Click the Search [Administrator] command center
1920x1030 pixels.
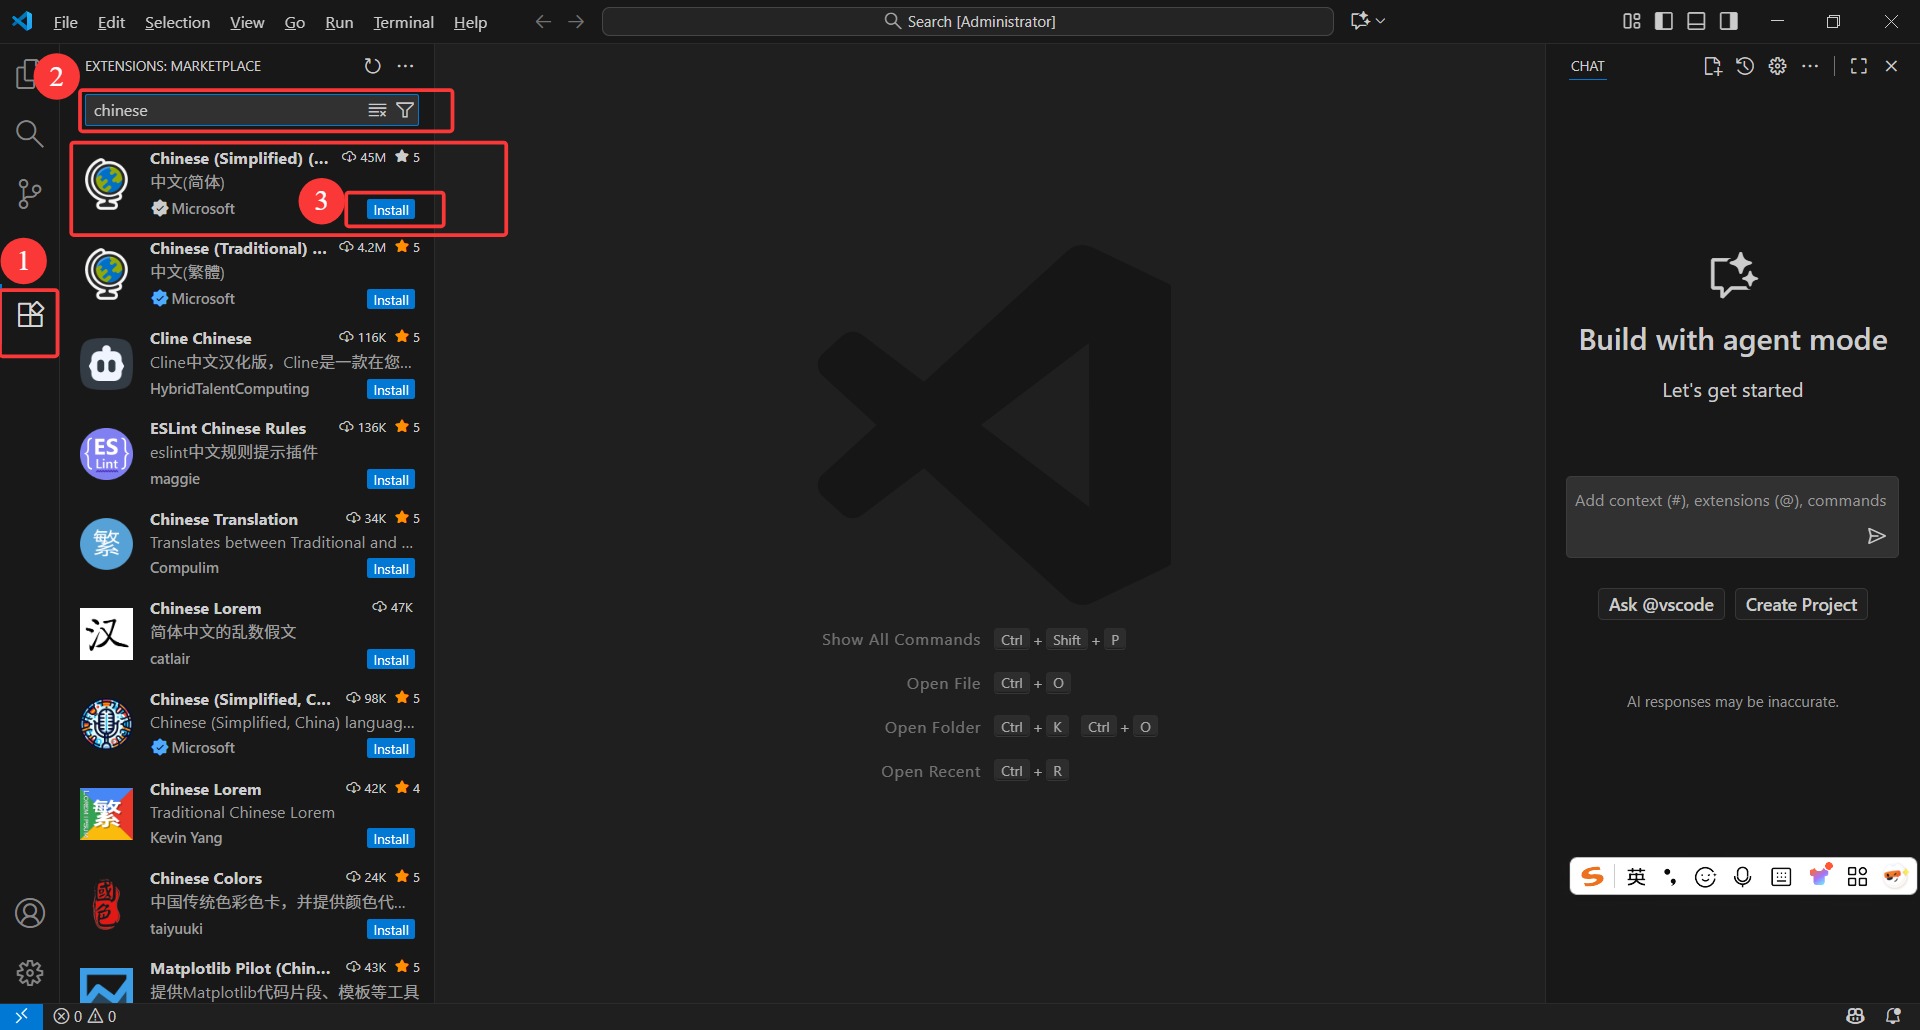pos(968,21)
